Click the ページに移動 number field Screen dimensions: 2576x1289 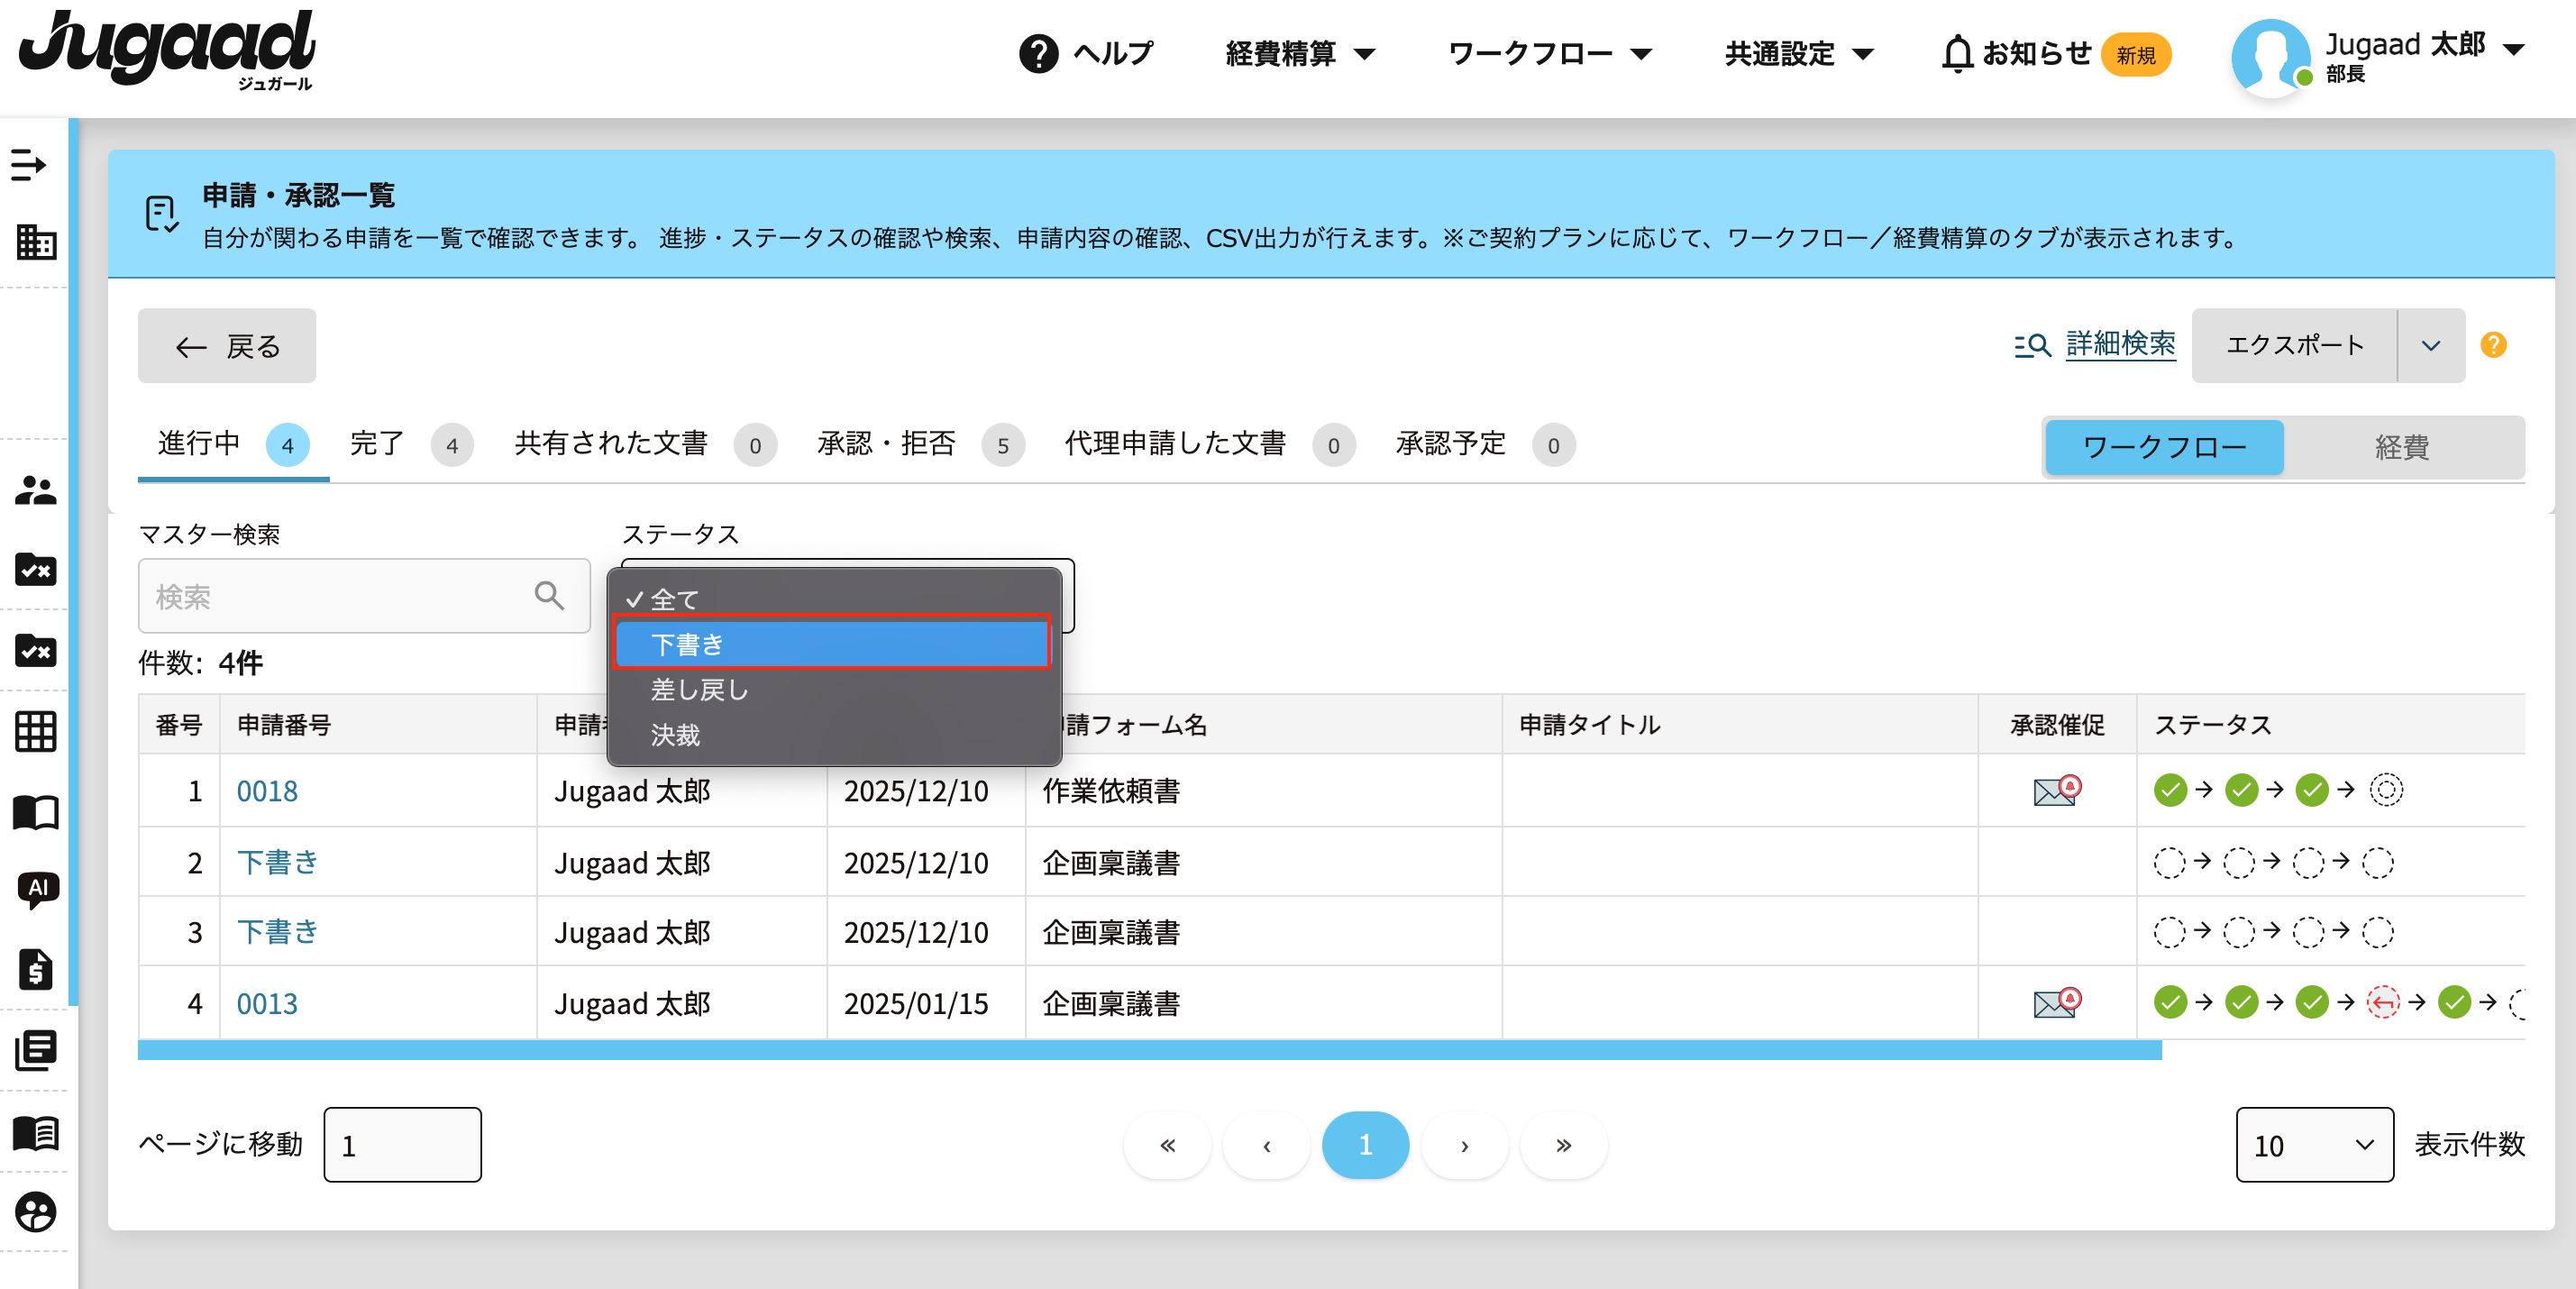tap(402, 1145)
